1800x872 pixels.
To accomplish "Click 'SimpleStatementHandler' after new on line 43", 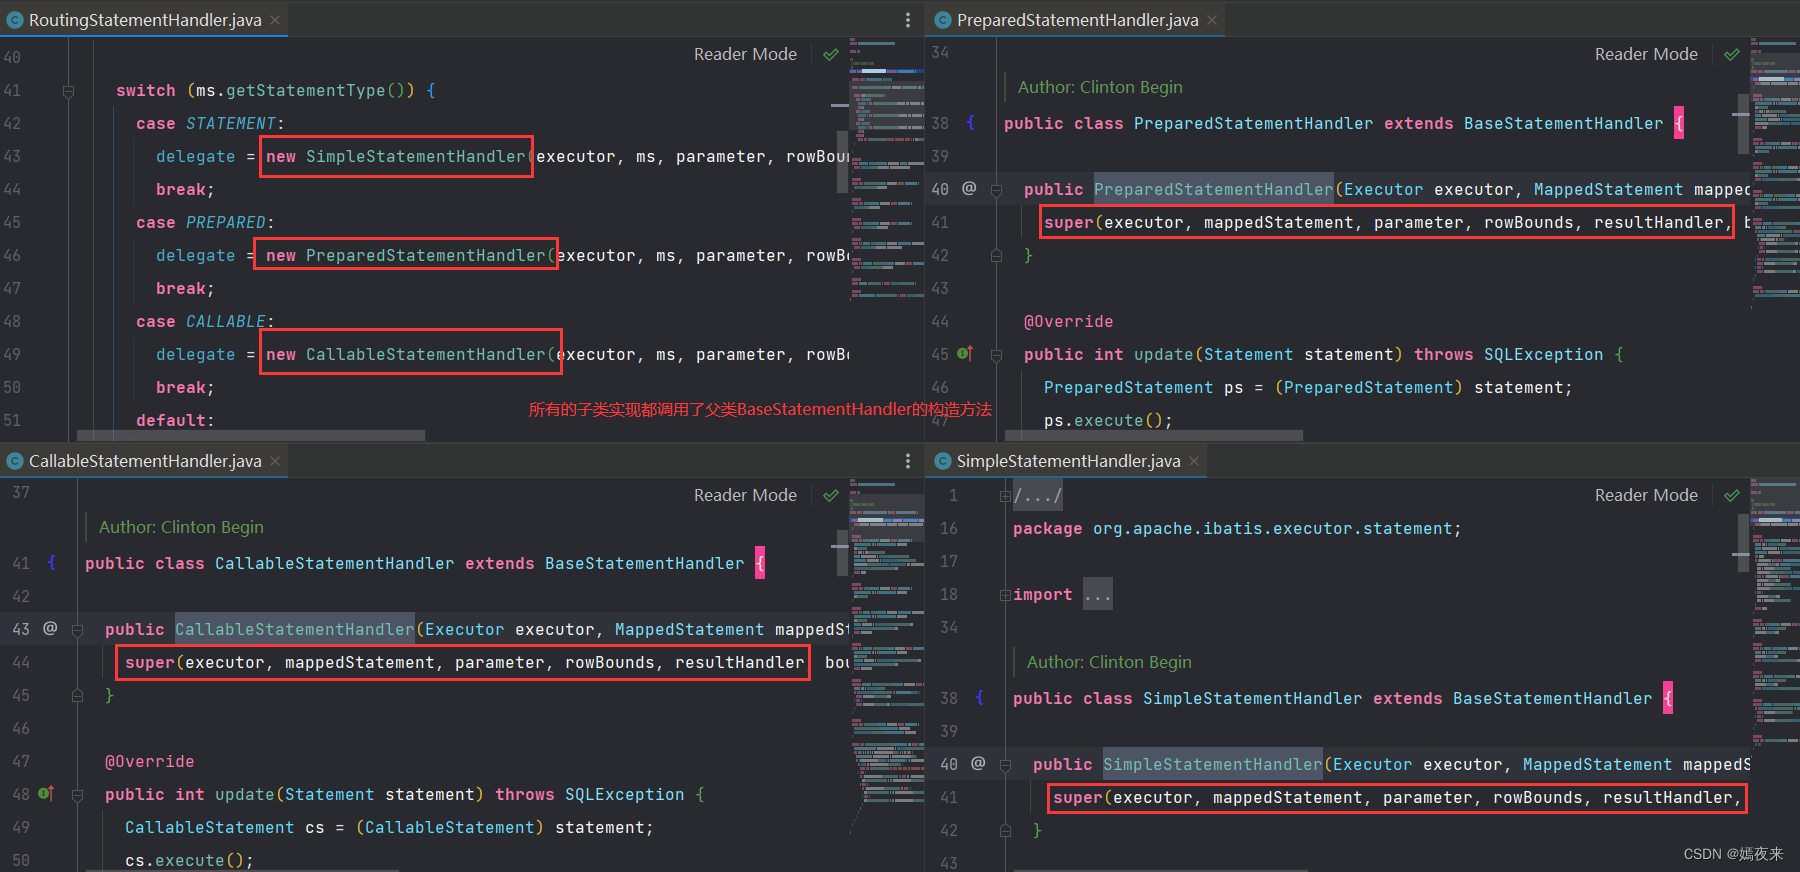I will coord(415,157).
